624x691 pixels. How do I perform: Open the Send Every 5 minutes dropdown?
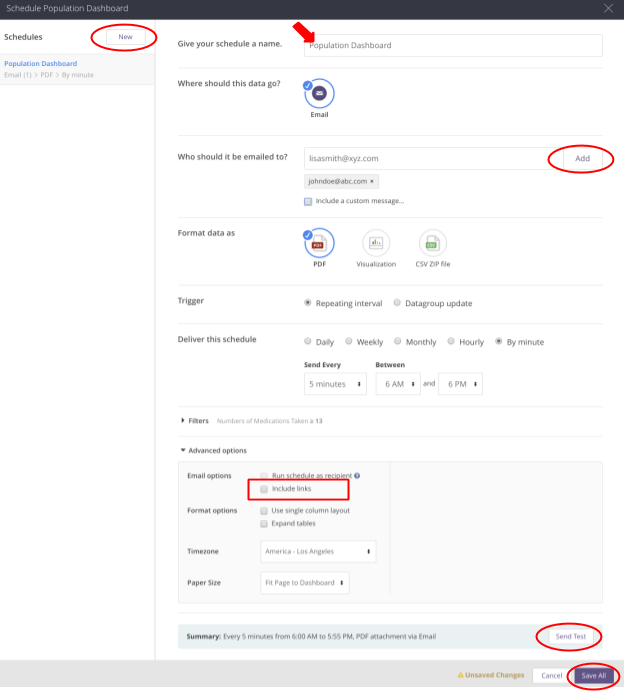pos(336,384)
